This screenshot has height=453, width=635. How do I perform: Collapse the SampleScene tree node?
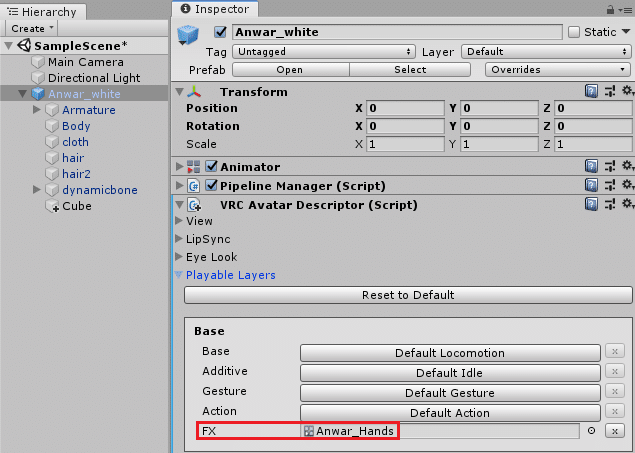click(8, 46)
